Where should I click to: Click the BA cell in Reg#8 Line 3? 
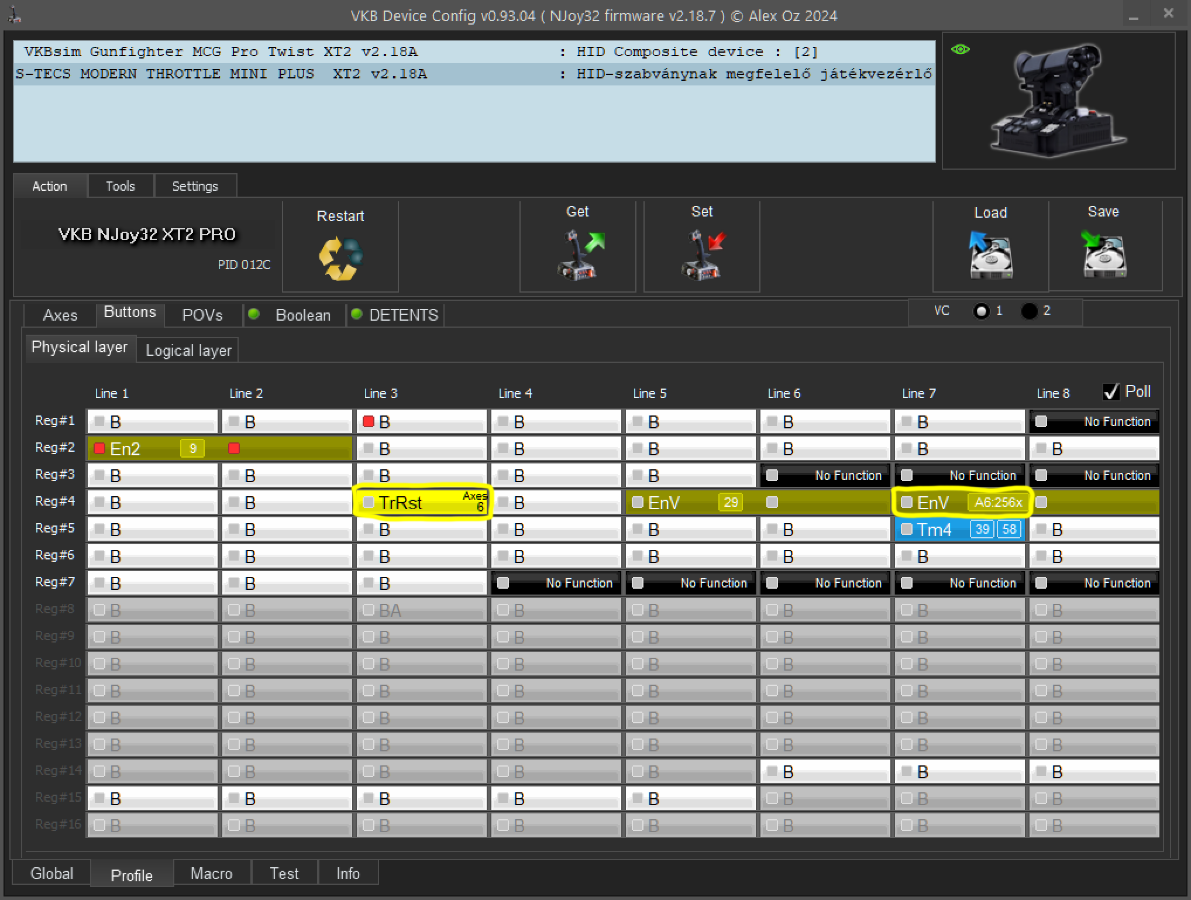[x=422, y=610]
